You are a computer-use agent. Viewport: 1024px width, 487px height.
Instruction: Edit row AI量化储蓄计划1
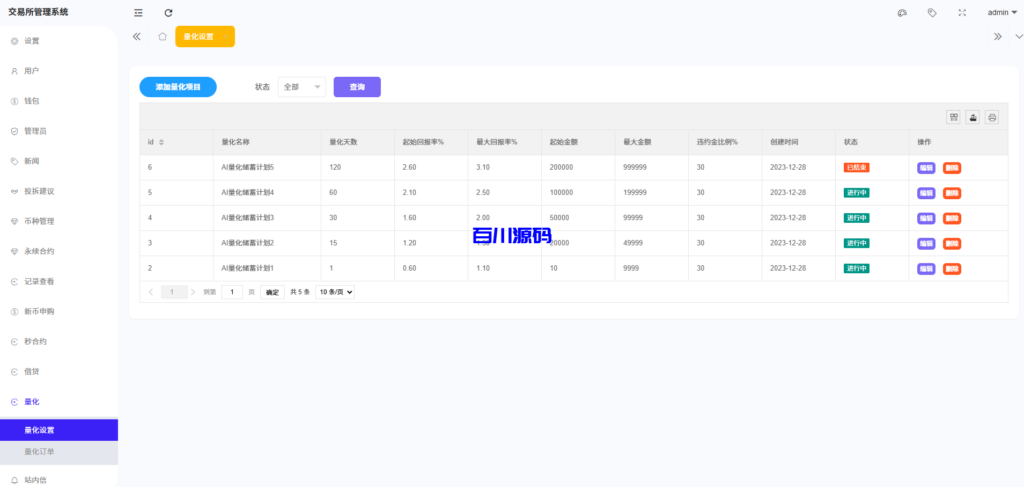tap(926, 268)
